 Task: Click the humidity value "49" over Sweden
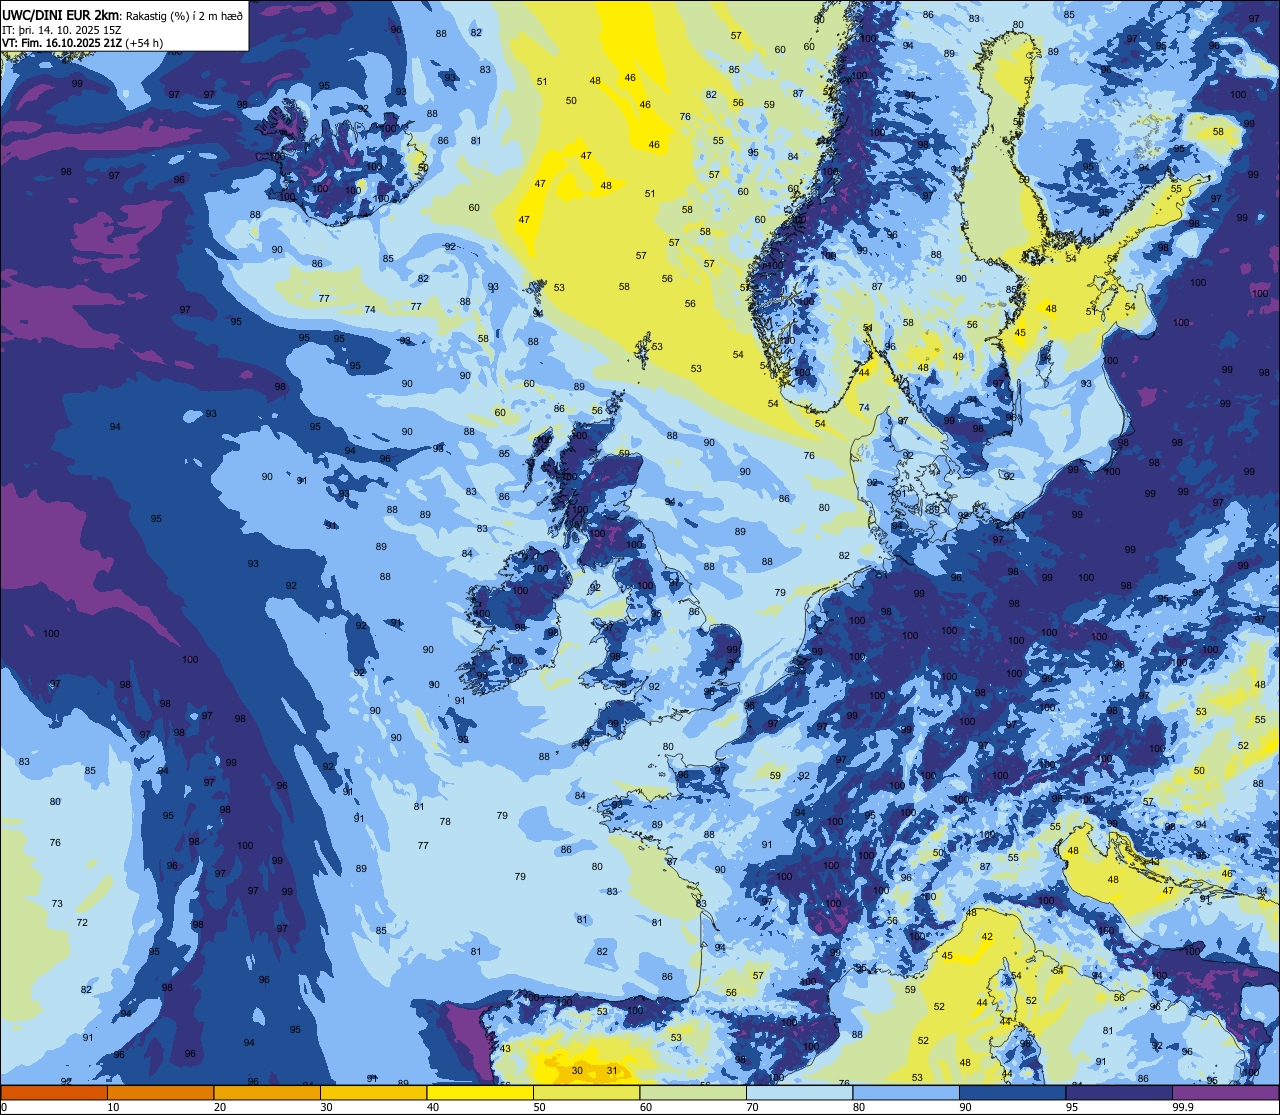[x=958, y=356]
